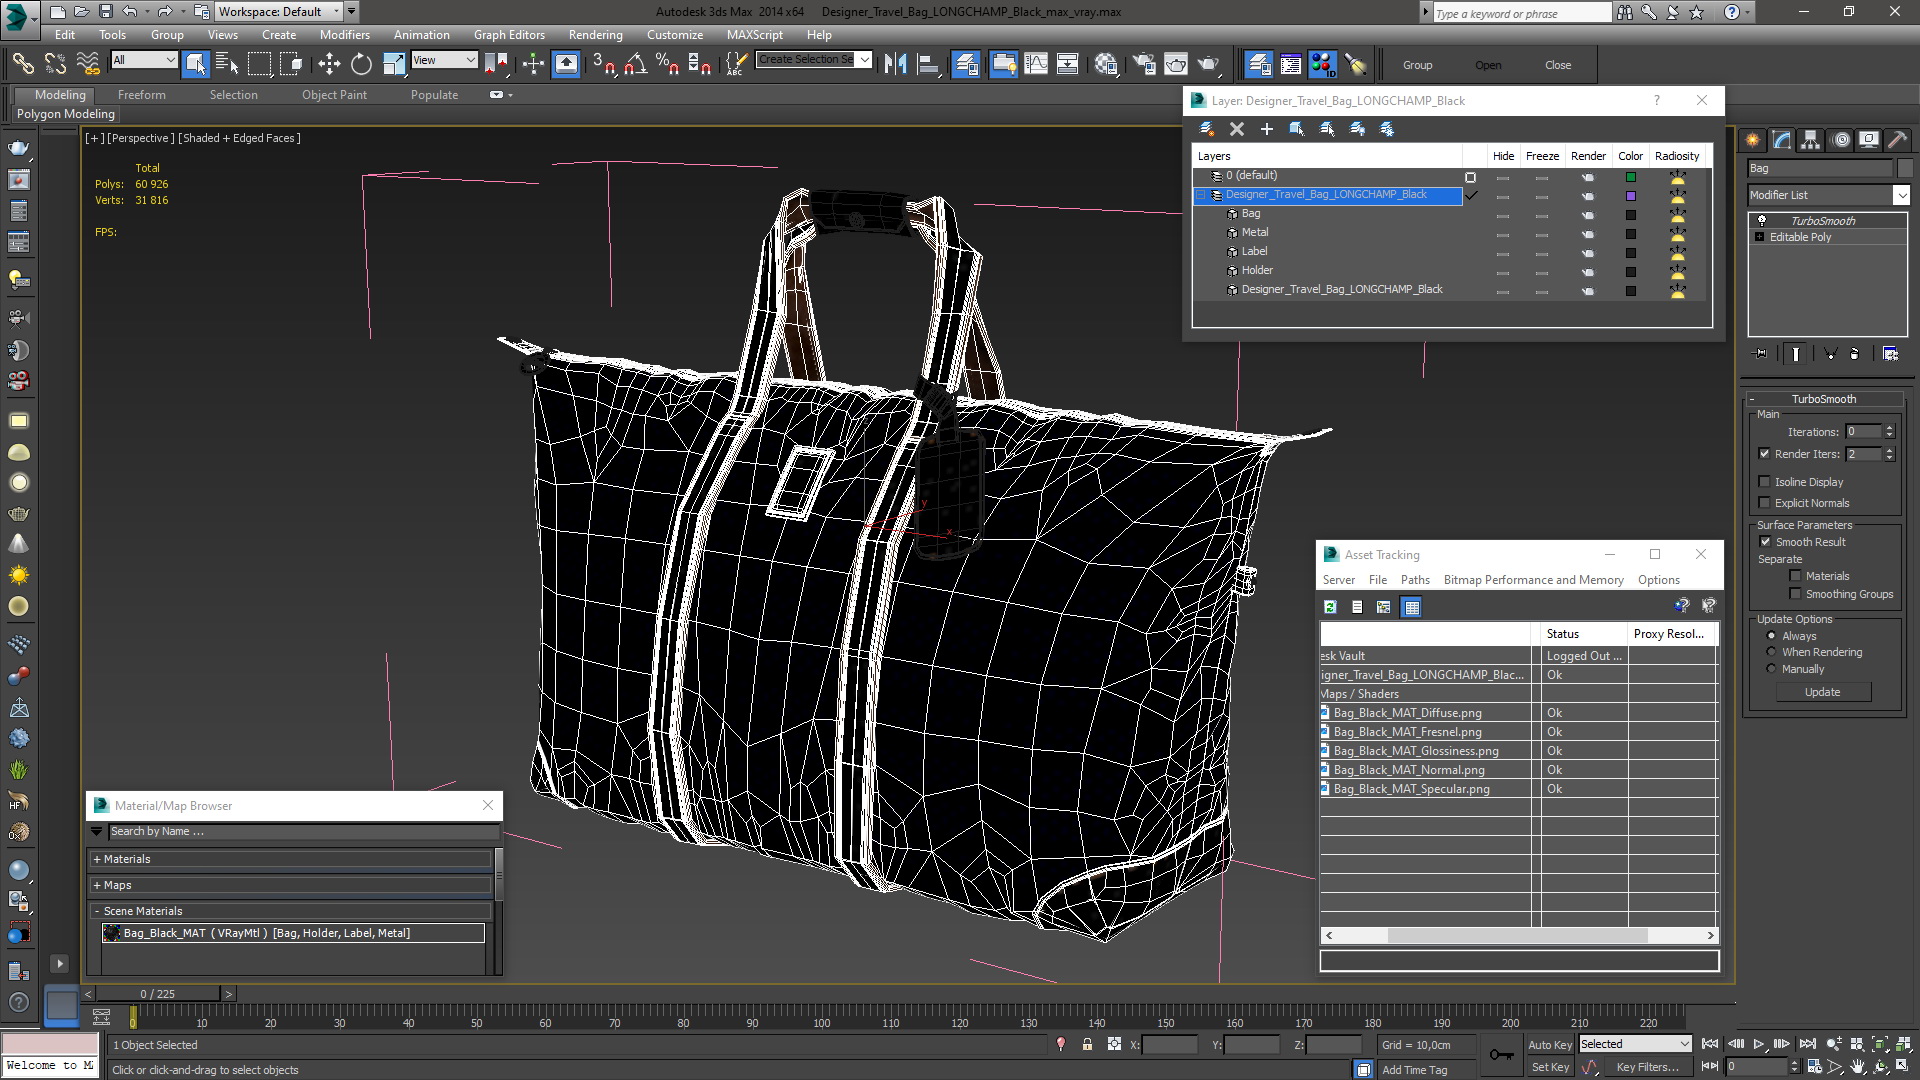
Task: Click green color swatch of default layer
Action: pyautogui.click(x=1630, y=177)
